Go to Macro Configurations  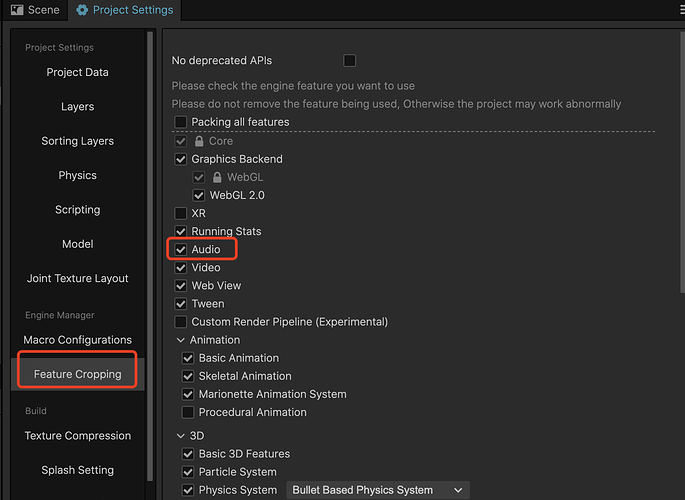coord(77,340)
